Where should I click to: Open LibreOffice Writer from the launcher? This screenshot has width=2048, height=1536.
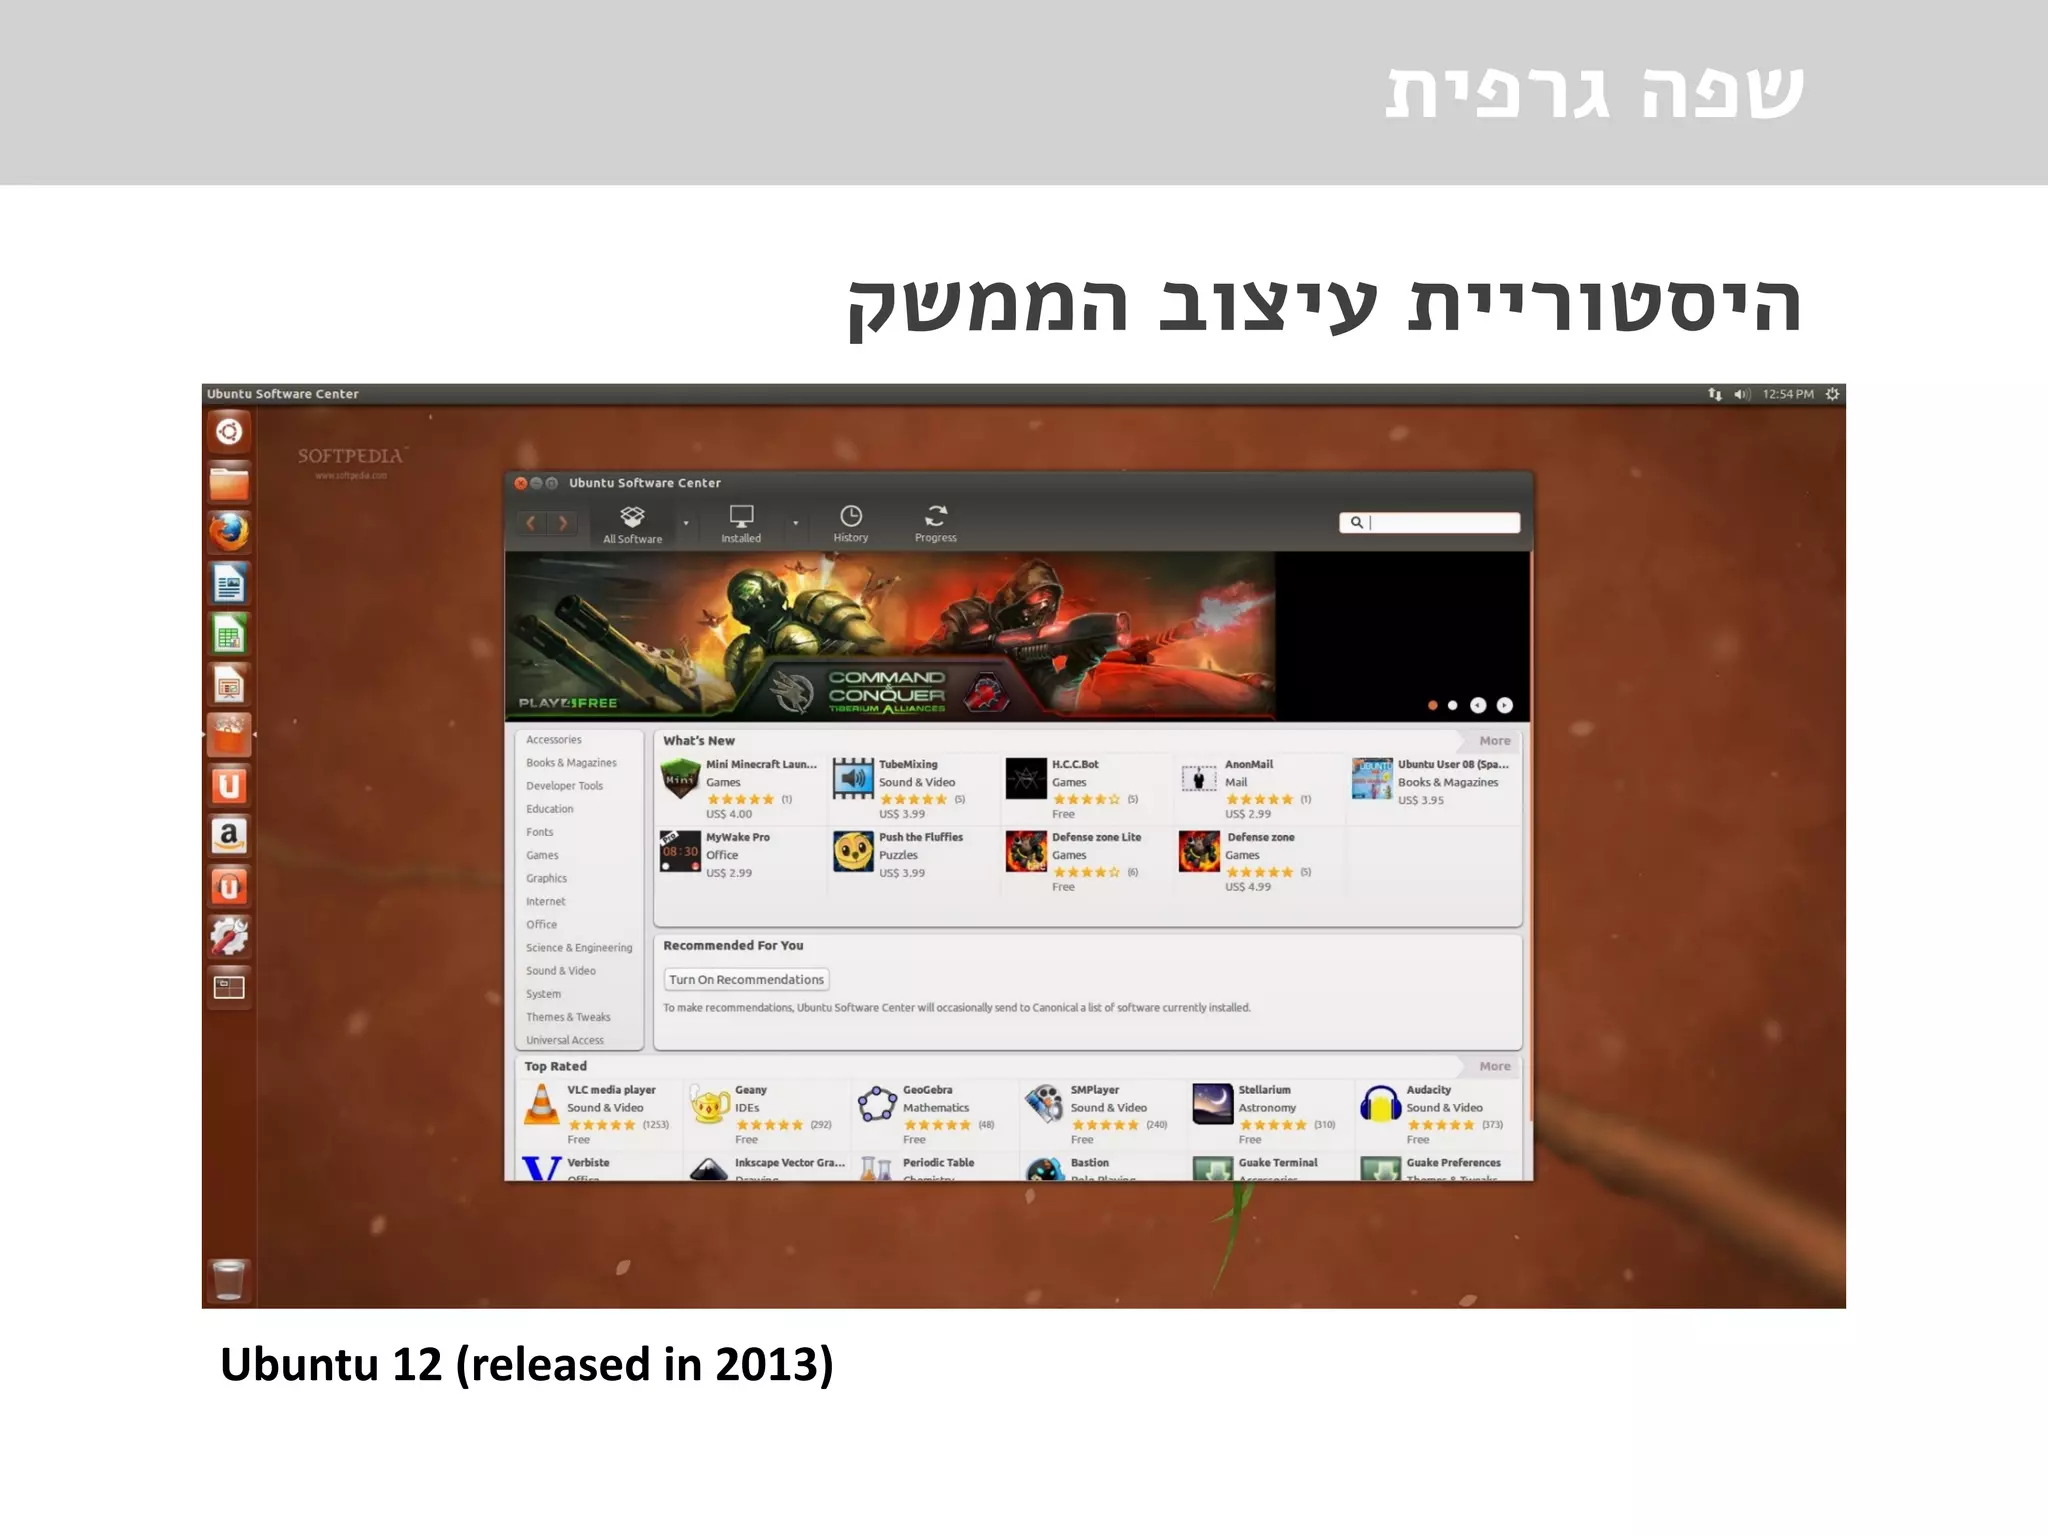click(229, 583)
